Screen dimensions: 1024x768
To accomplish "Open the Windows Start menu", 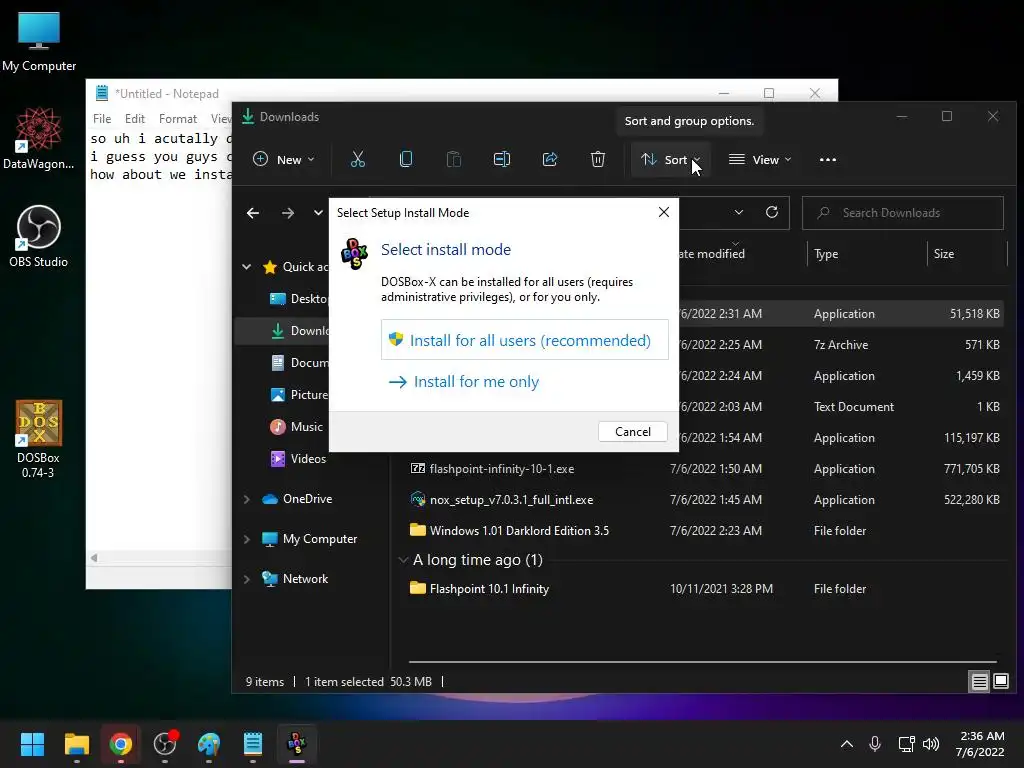I will coord(32,744).
